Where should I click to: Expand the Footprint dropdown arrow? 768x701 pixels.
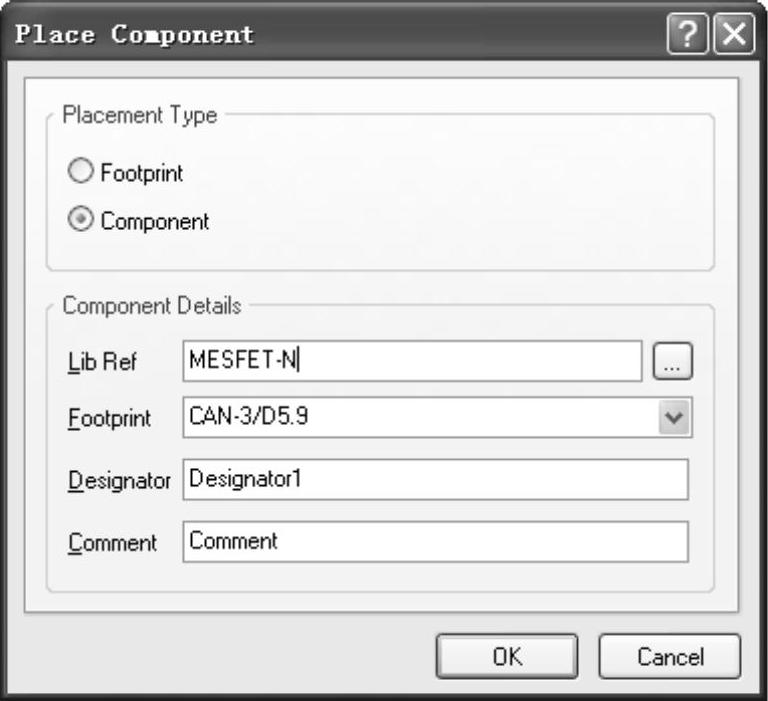674,418
